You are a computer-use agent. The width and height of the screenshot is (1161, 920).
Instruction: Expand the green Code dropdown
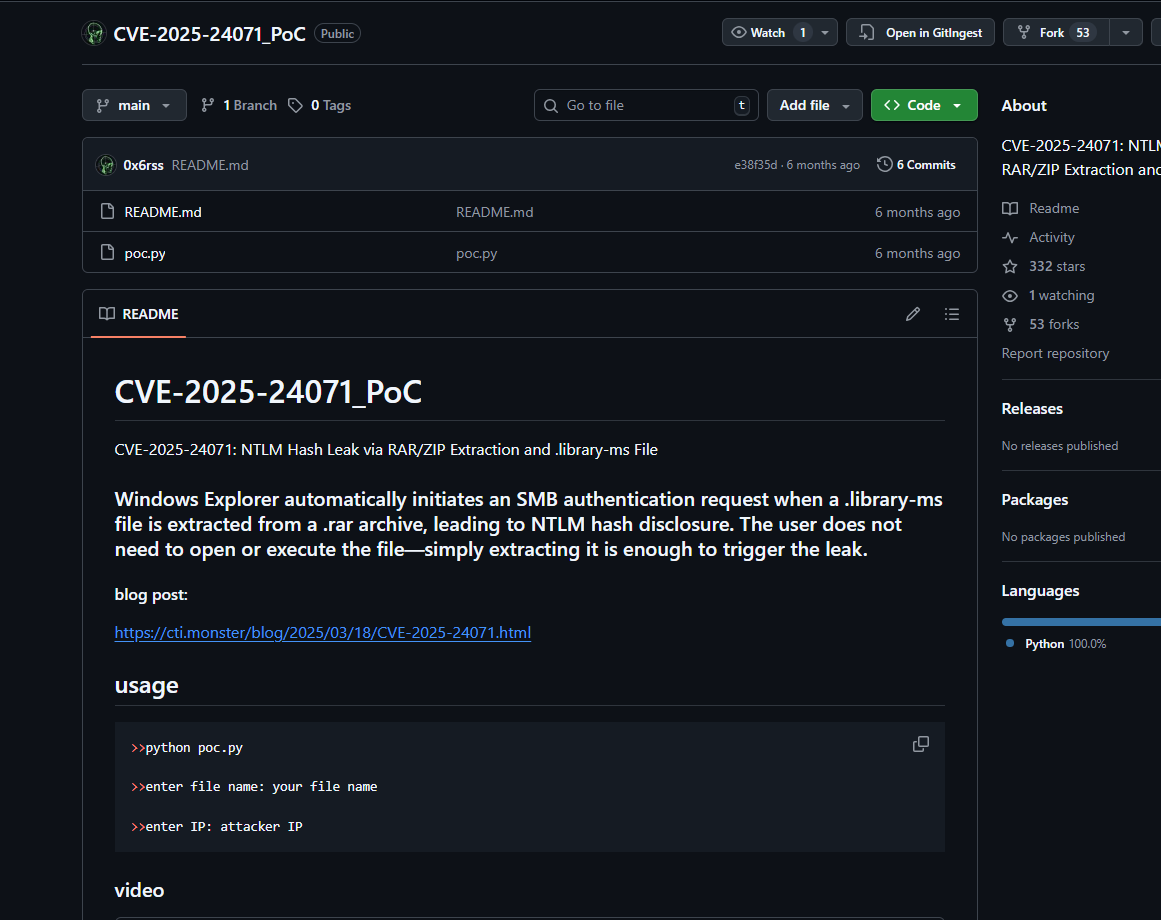click(923, 105)
